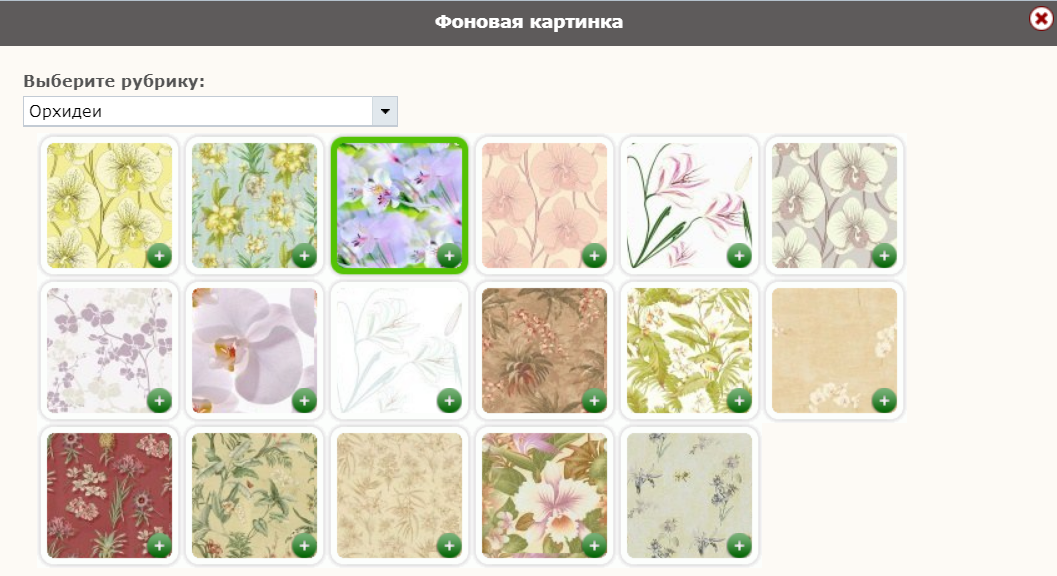This screenshot has width=1057, height=576.
Task: Choose the large cream-pink cattleya thumbnail
Action: point(544,496)
